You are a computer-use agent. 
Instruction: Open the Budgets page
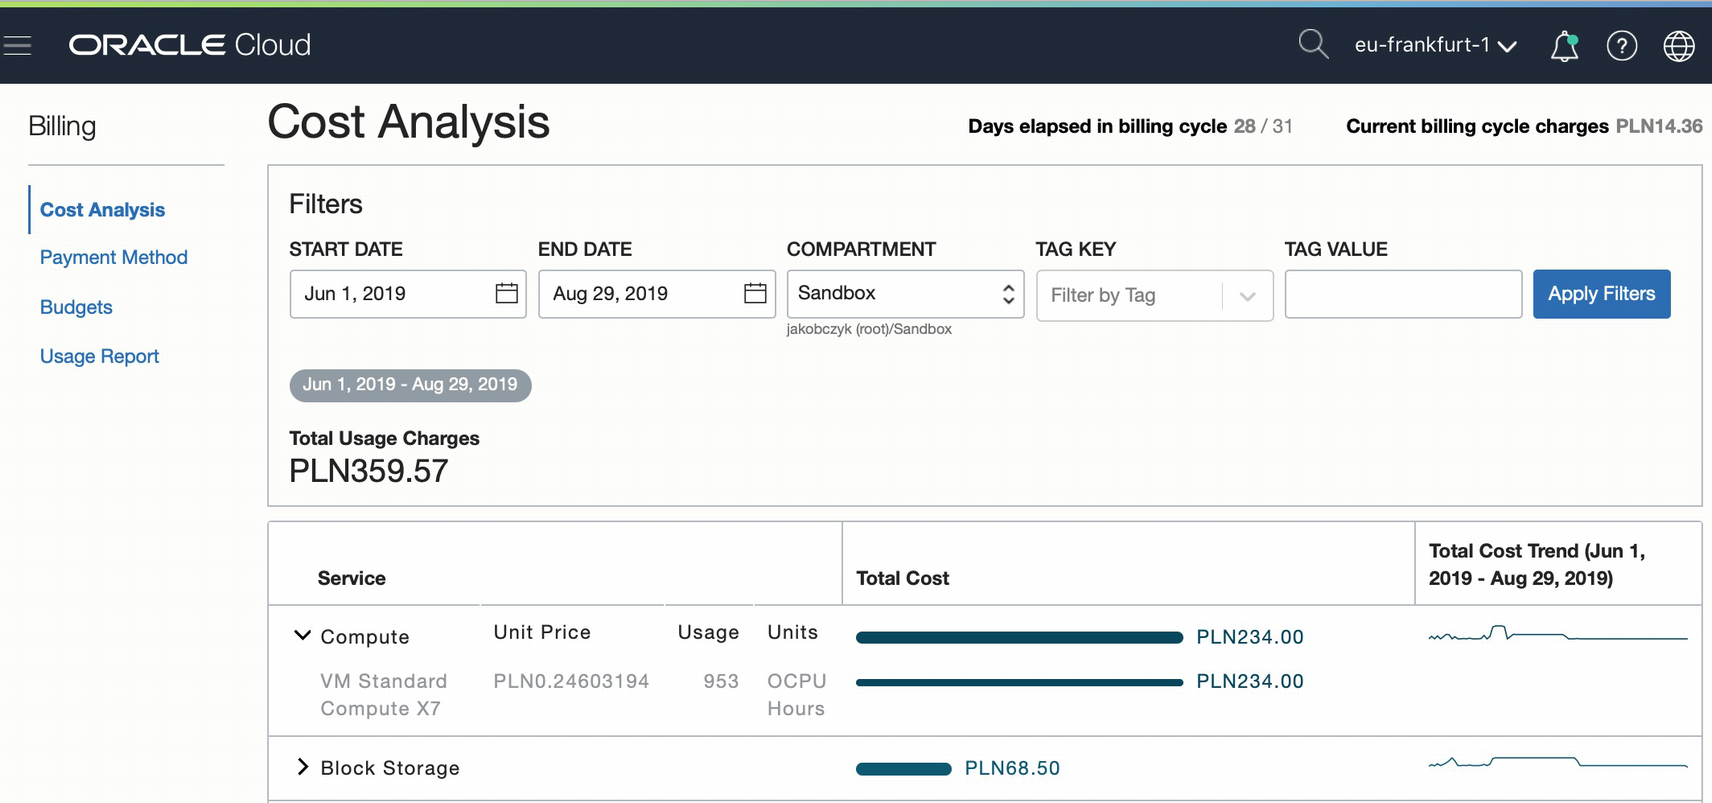coord(76,307)
